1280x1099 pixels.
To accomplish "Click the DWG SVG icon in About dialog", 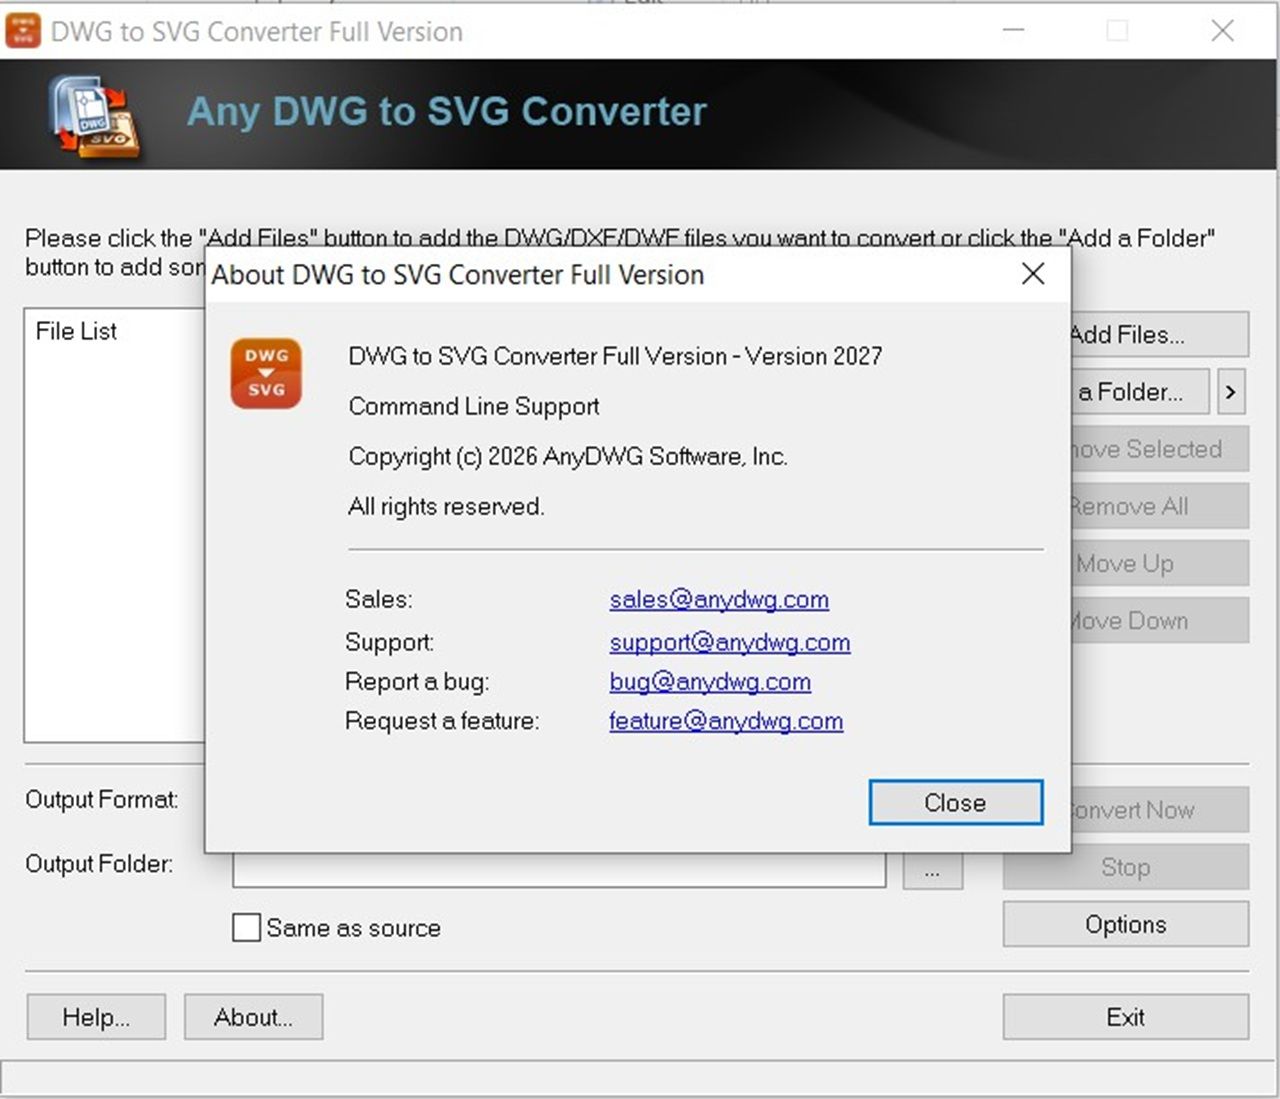I will coord(266,373).
